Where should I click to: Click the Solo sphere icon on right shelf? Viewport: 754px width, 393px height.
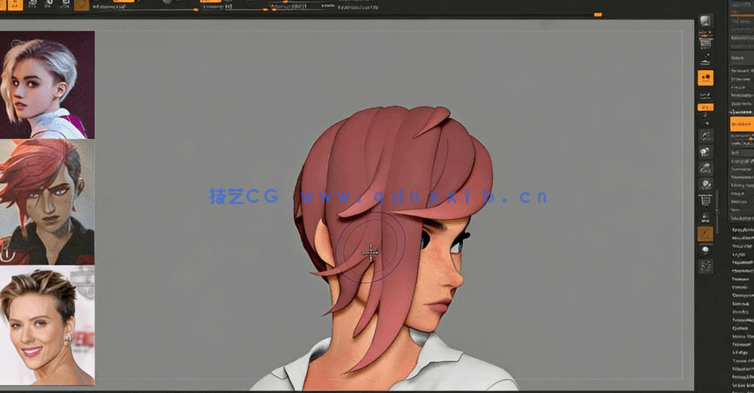705,250
